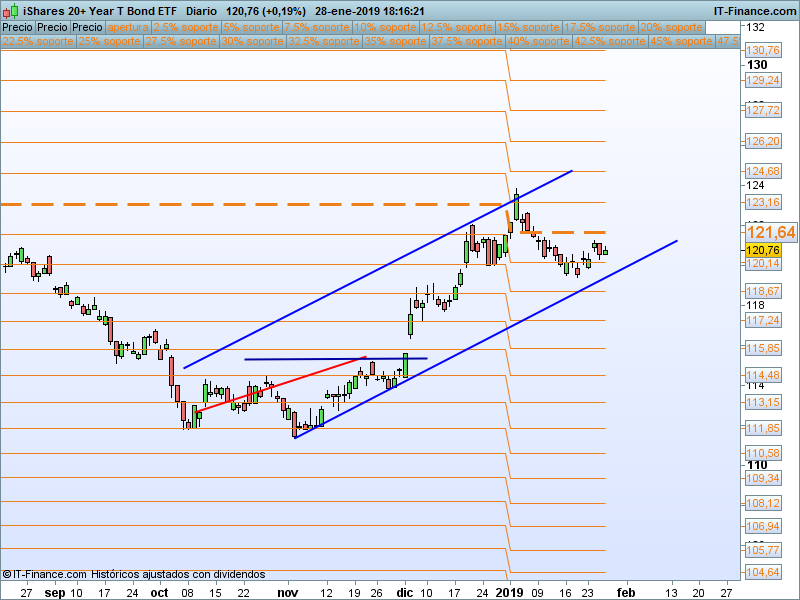
Task: Click the yellow 120,76 current price tag
Action: click(x=763, y=250)
